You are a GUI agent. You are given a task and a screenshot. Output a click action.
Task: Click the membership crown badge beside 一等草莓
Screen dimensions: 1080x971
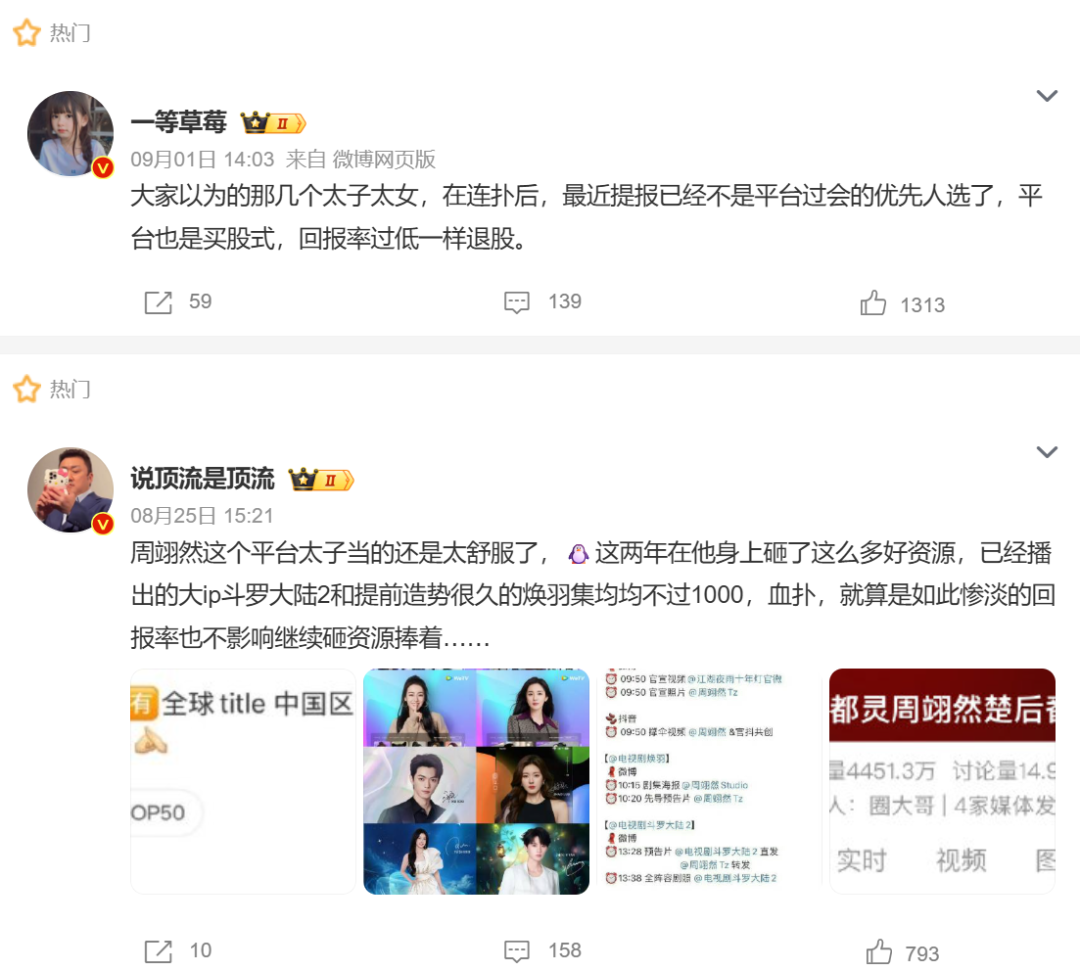(x=273, y=123)
